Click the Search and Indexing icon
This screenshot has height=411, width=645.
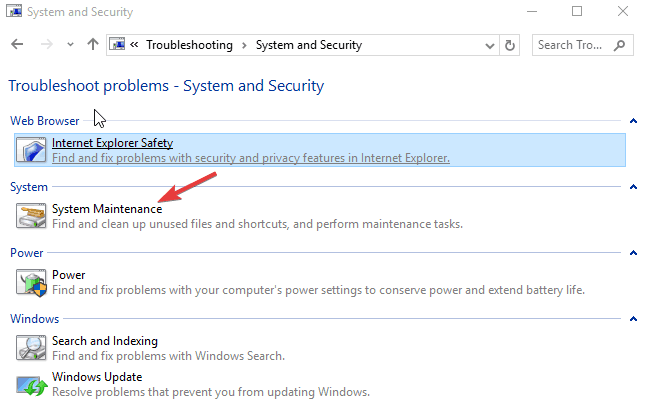32,348
